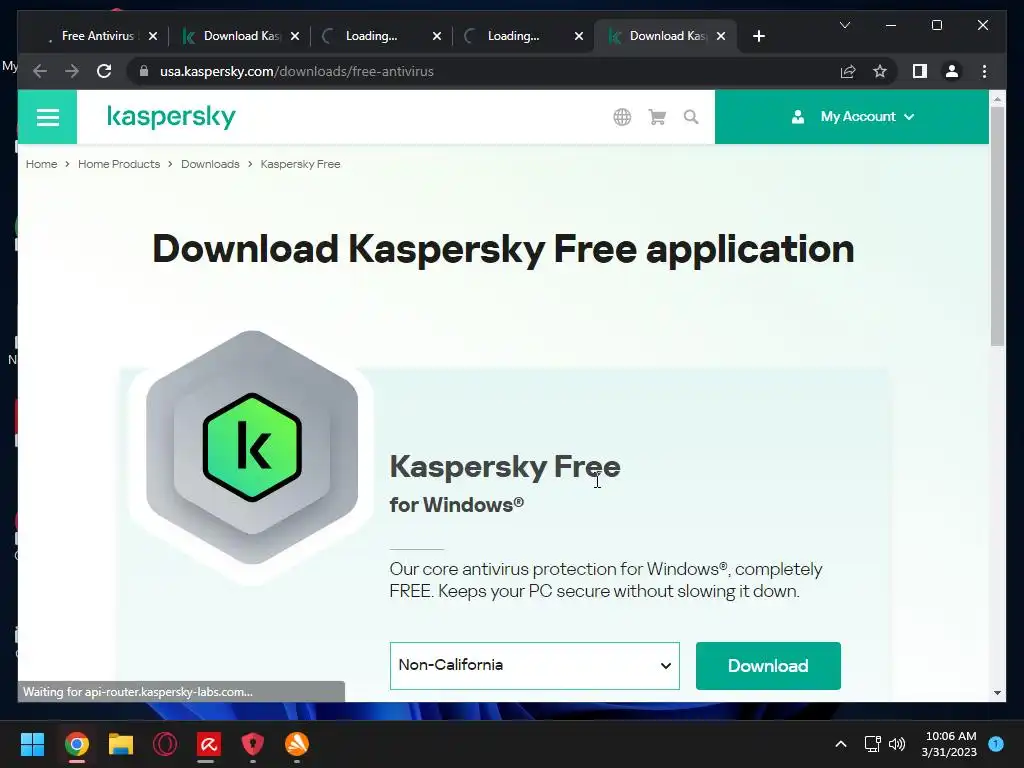Go back in browser history
1024x768 pixels.
[x=40, y=71]
